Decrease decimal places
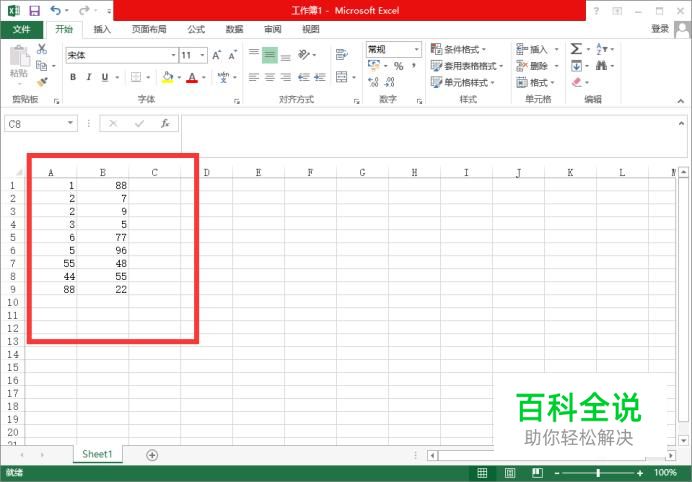 pos(389,82)
